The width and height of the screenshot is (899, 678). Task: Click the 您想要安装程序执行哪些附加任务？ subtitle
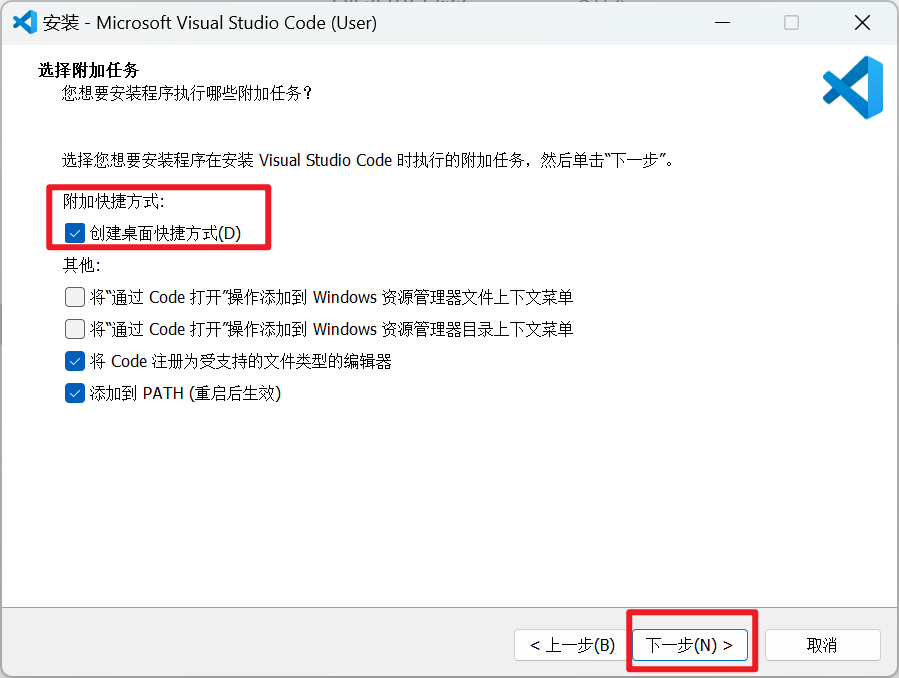point(186,93)
